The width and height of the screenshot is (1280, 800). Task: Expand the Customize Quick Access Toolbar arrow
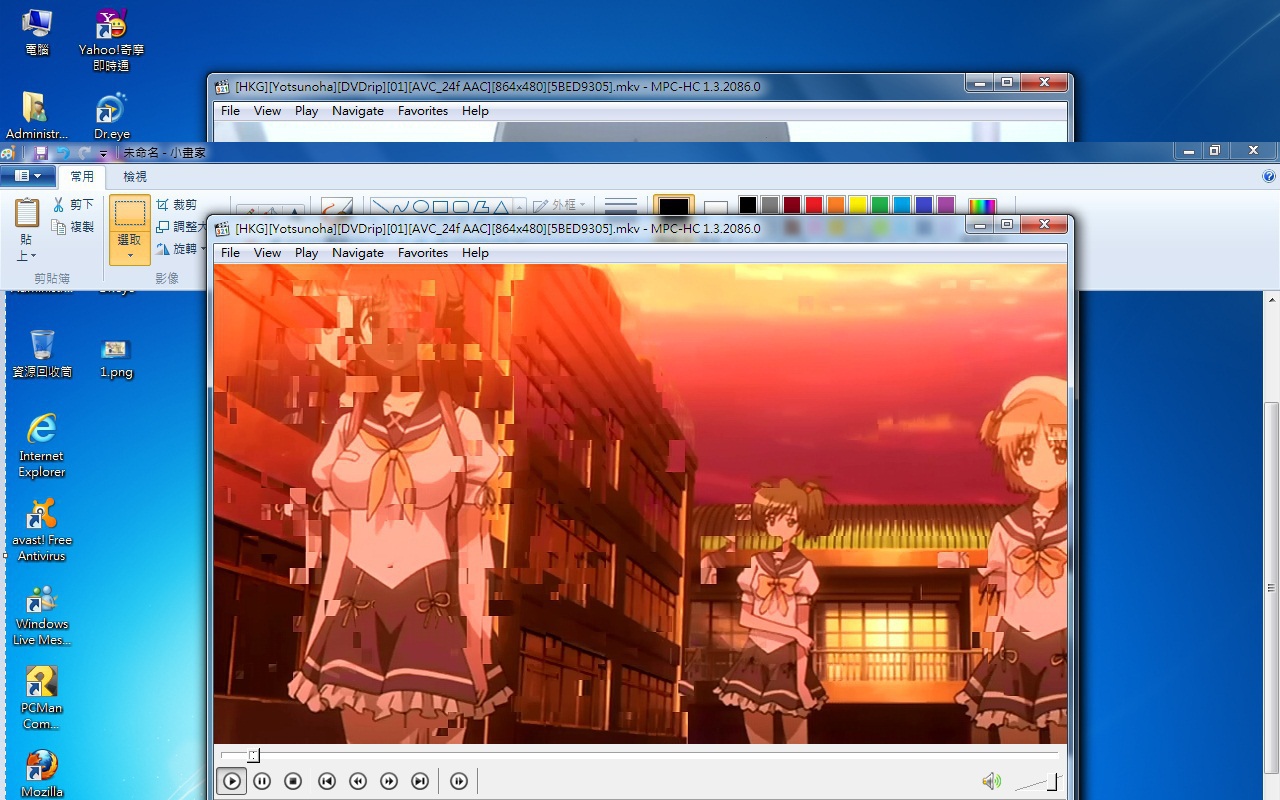103,154
